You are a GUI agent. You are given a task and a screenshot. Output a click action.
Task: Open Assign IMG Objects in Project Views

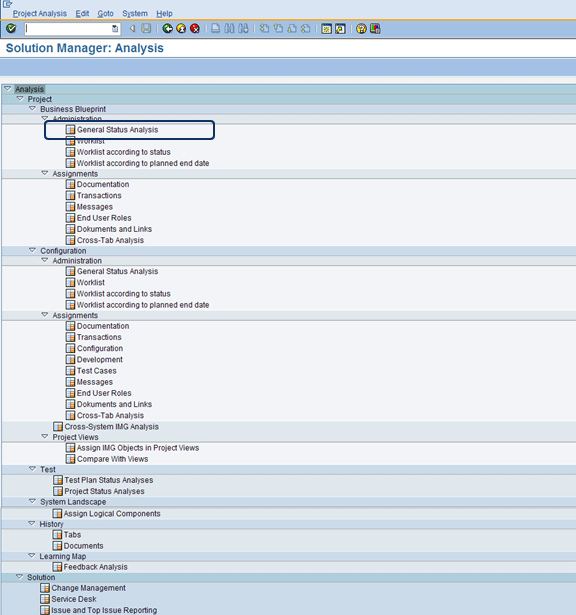click(138, 448)
